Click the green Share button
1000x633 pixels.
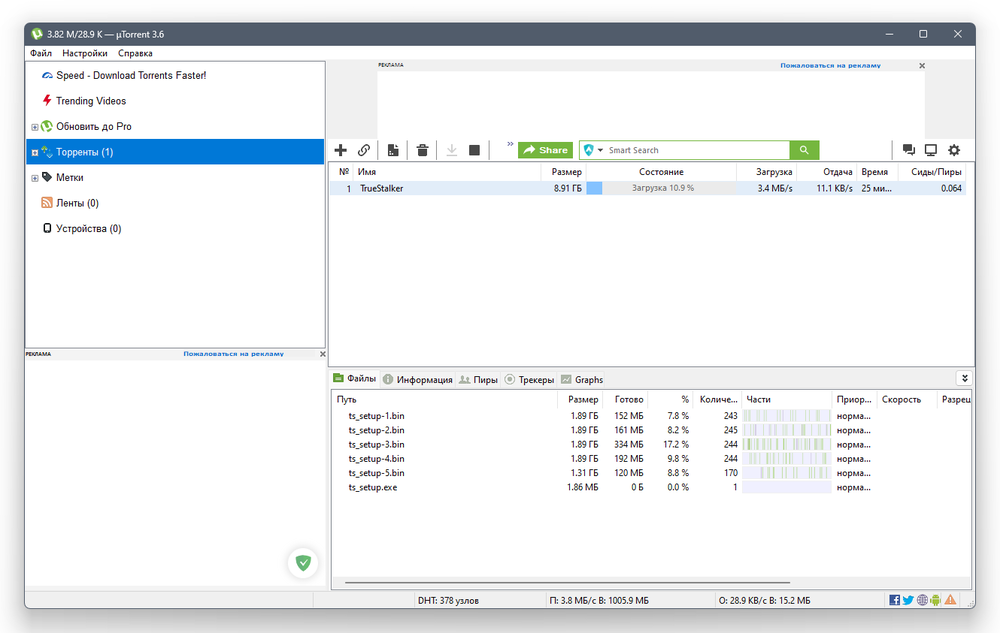pos(546,150)
